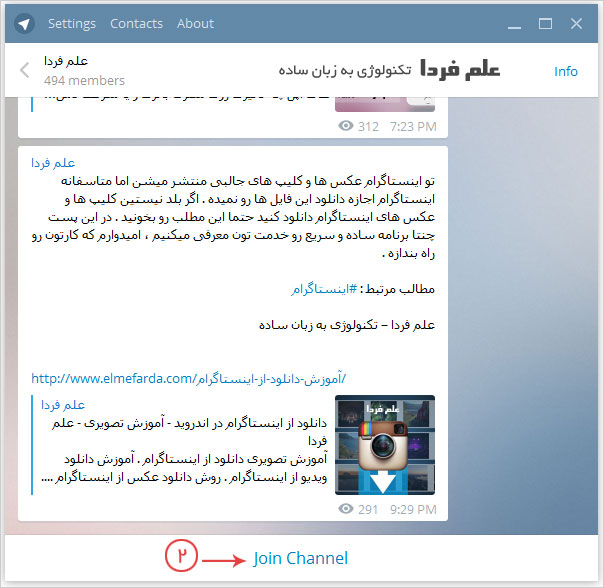Click the link preview site name علم فردا
This screenshot has width=604, height=588.
[63, 405]
